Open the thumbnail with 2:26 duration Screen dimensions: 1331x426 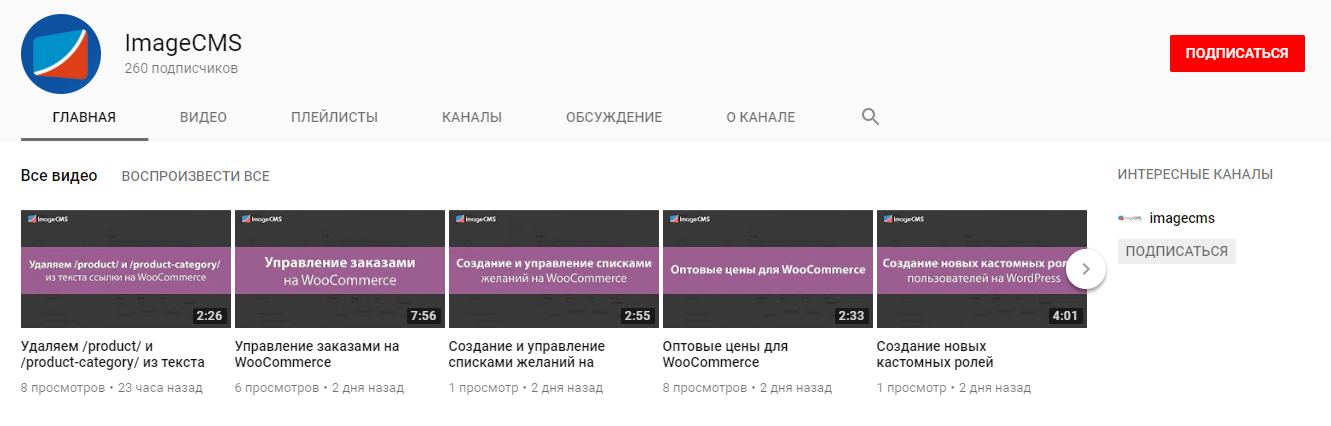click(x=126, y=269)
